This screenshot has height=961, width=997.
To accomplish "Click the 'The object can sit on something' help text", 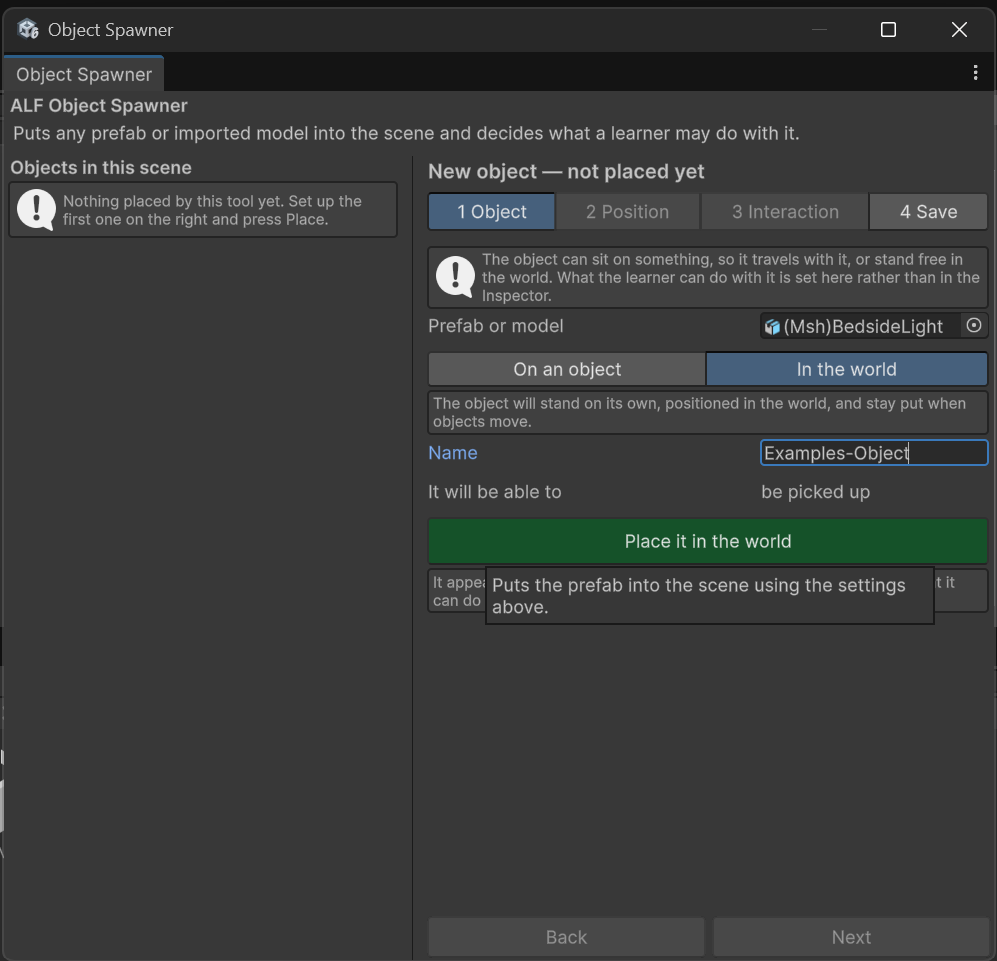I will 731,277.
